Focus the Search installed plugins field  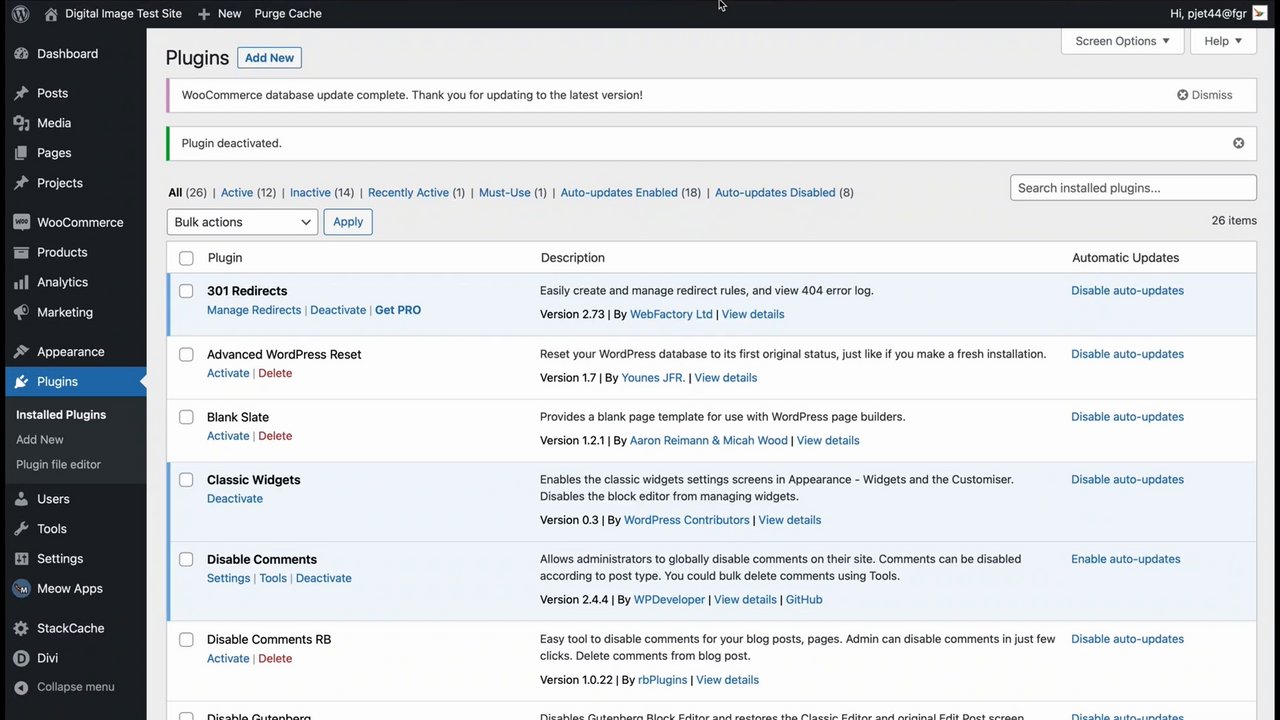[1133, 188]
